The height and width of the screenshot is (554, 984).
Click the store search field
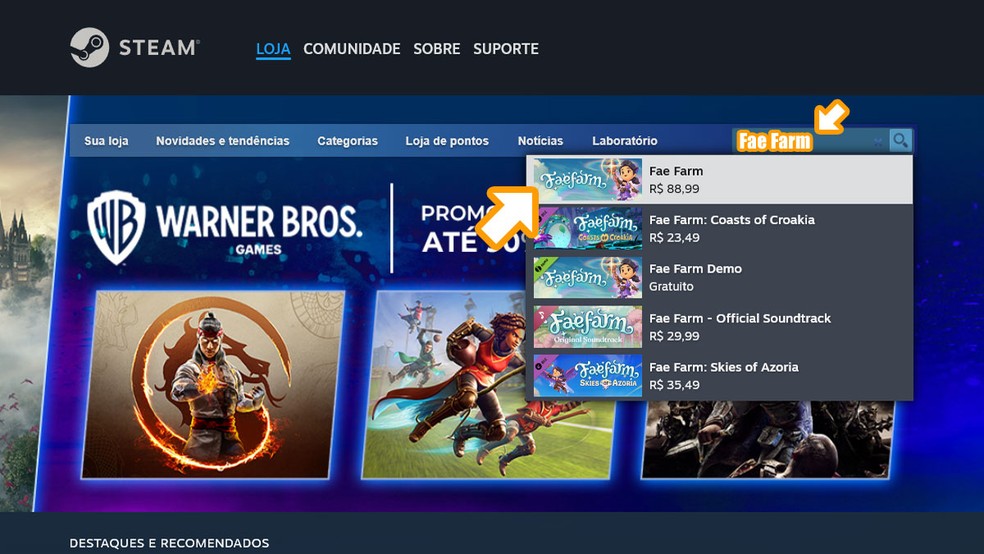tap(810, 141)
